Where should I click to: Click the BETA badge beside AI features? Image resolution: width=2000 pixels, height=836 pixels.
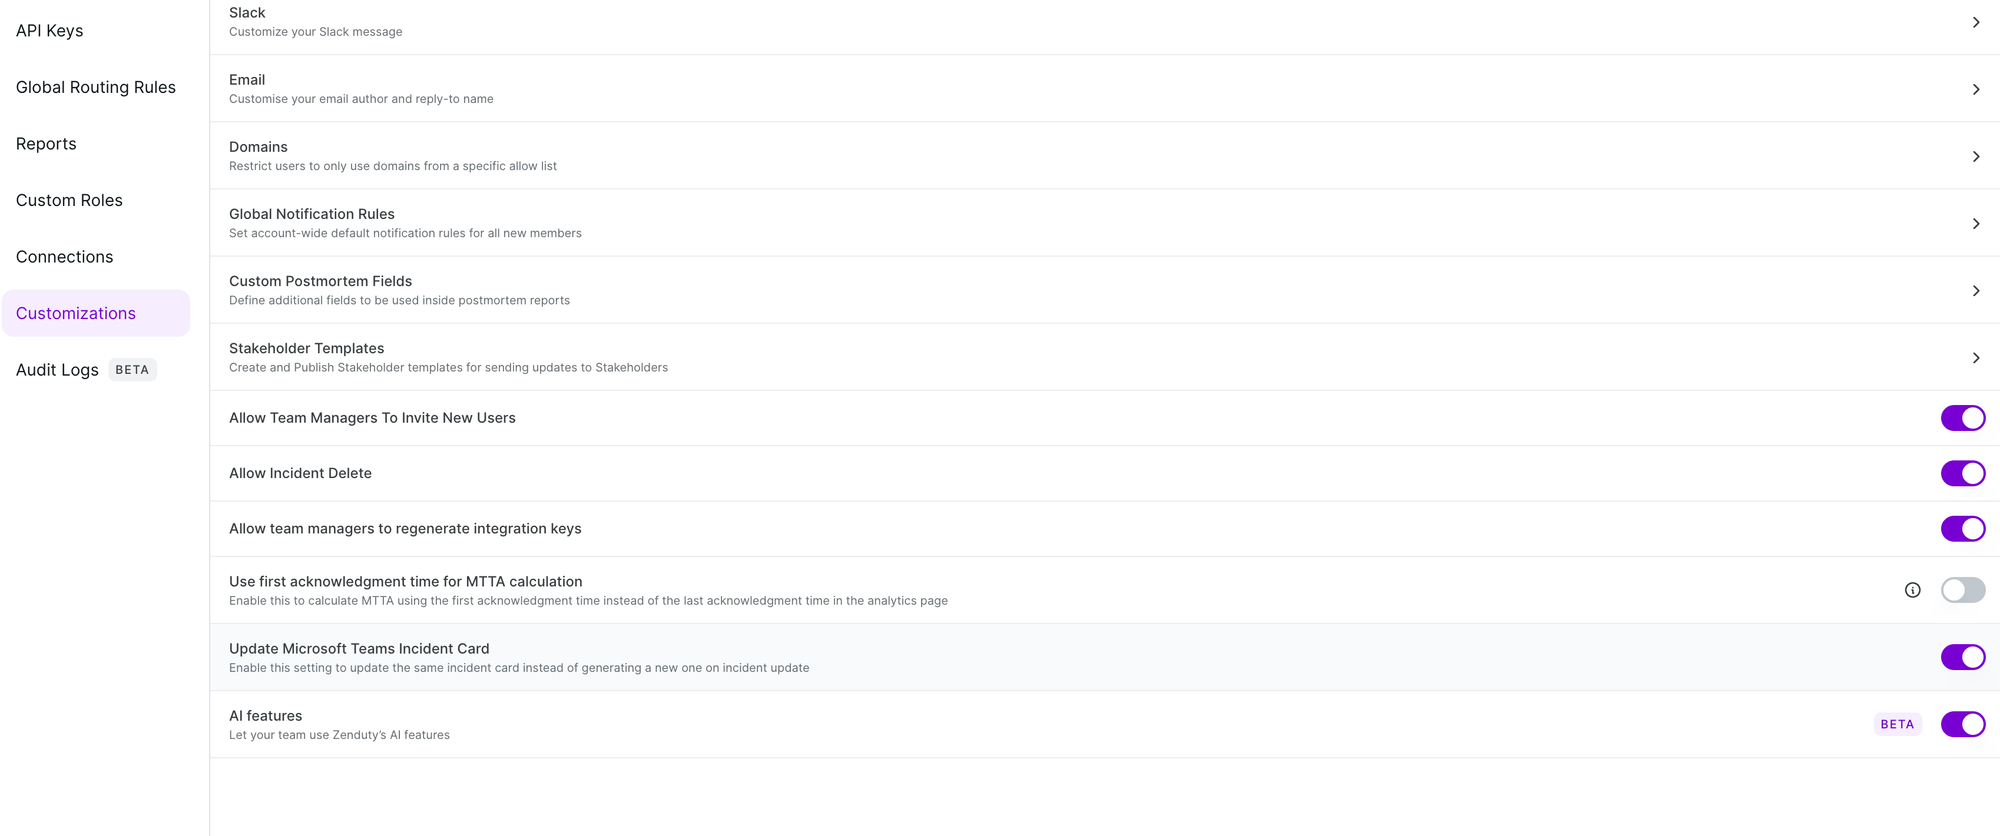1897,724
